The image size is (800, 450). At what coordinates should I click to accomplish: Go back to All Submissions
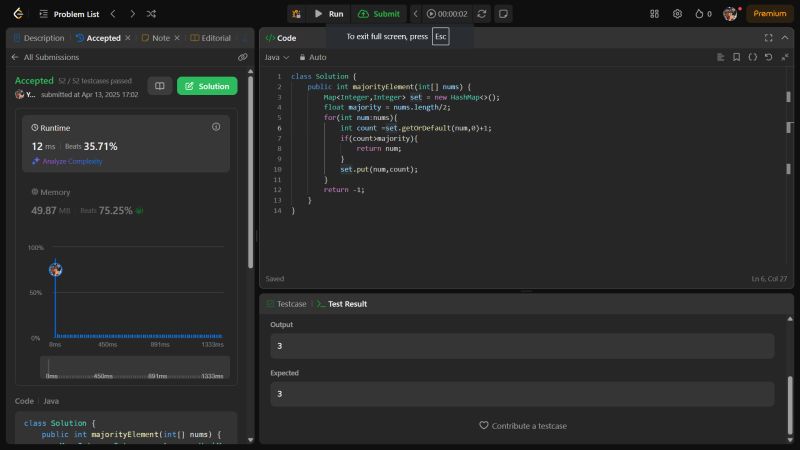click(45, 57)
